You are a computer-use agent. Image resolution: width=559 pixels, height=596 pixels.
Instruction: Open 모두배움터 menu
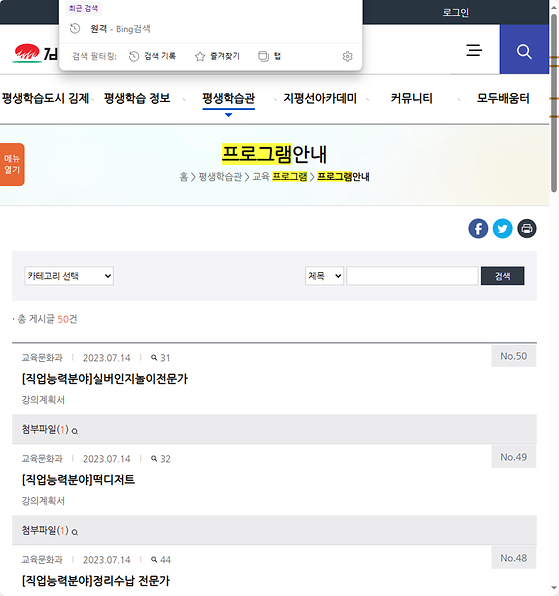(x=503, y=98)
